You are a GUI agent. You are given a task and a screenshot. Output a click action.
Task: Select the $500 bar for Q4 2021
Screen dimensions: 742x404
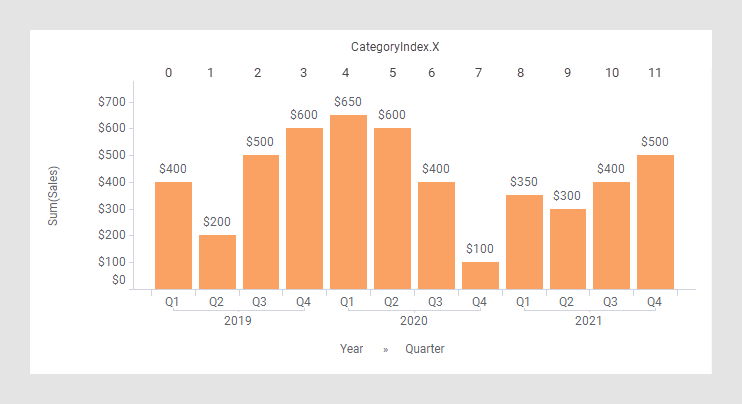pos(655,222)
